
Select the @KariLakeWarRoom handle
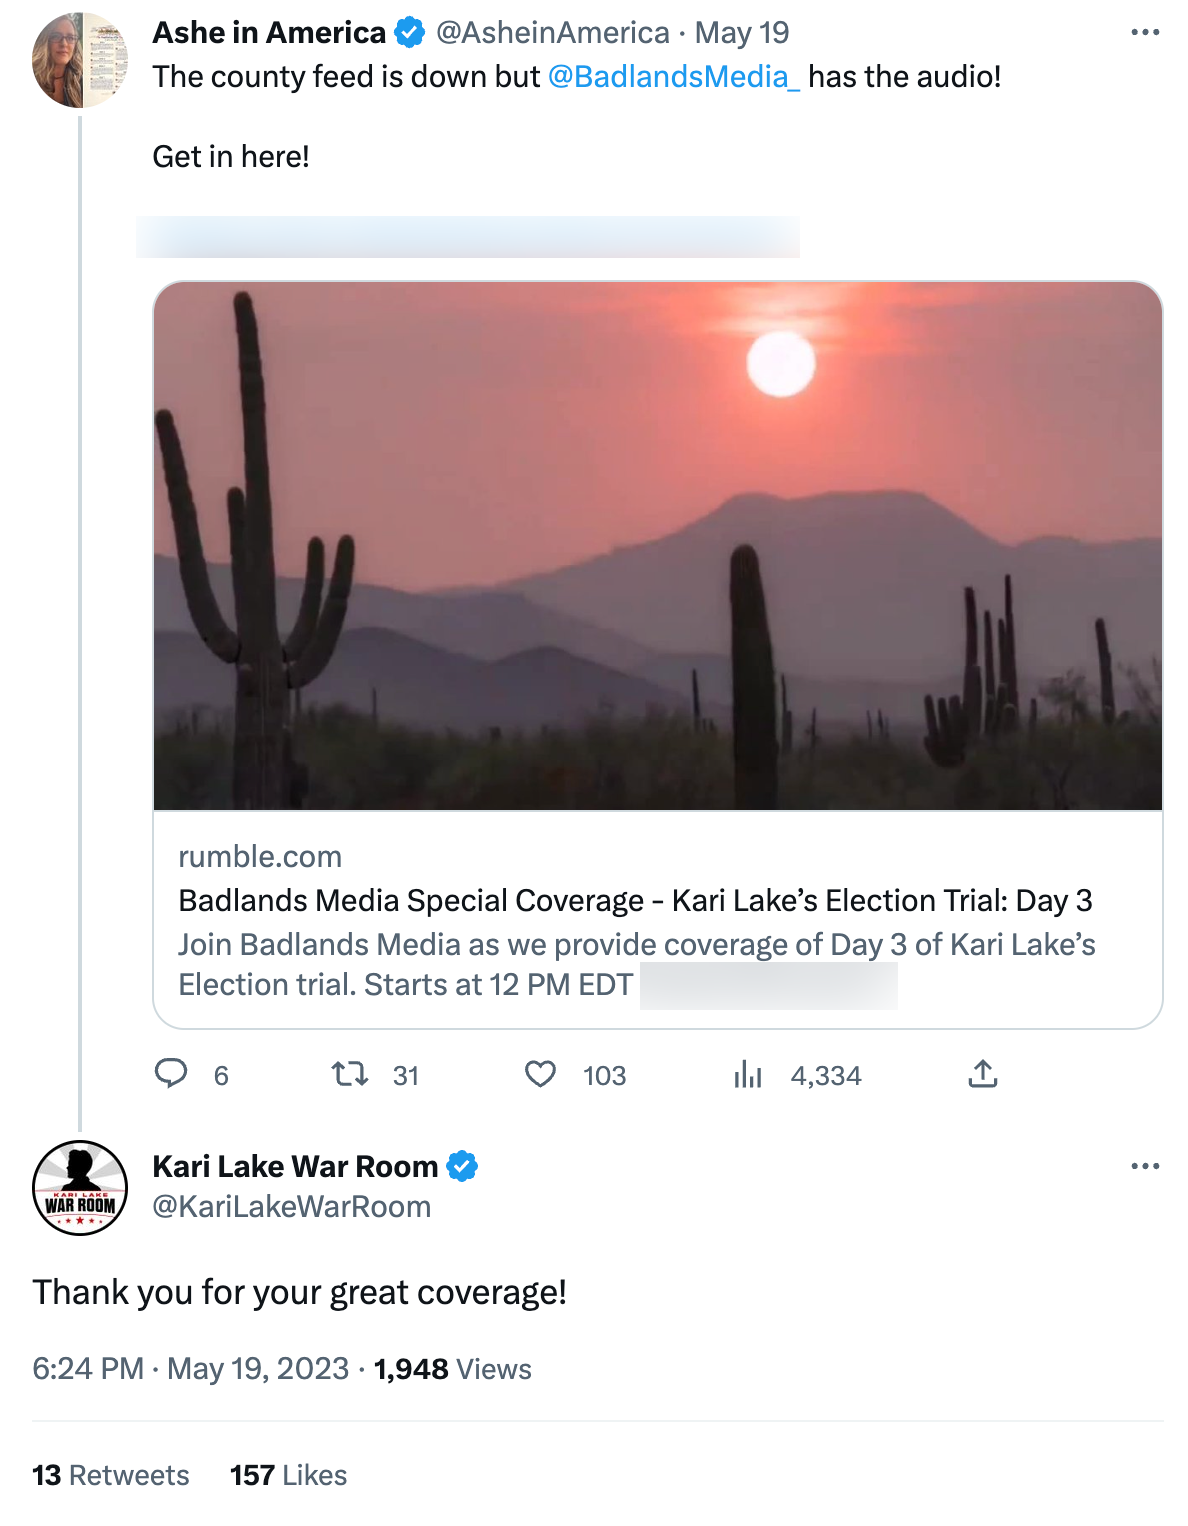coord(290,1207)
